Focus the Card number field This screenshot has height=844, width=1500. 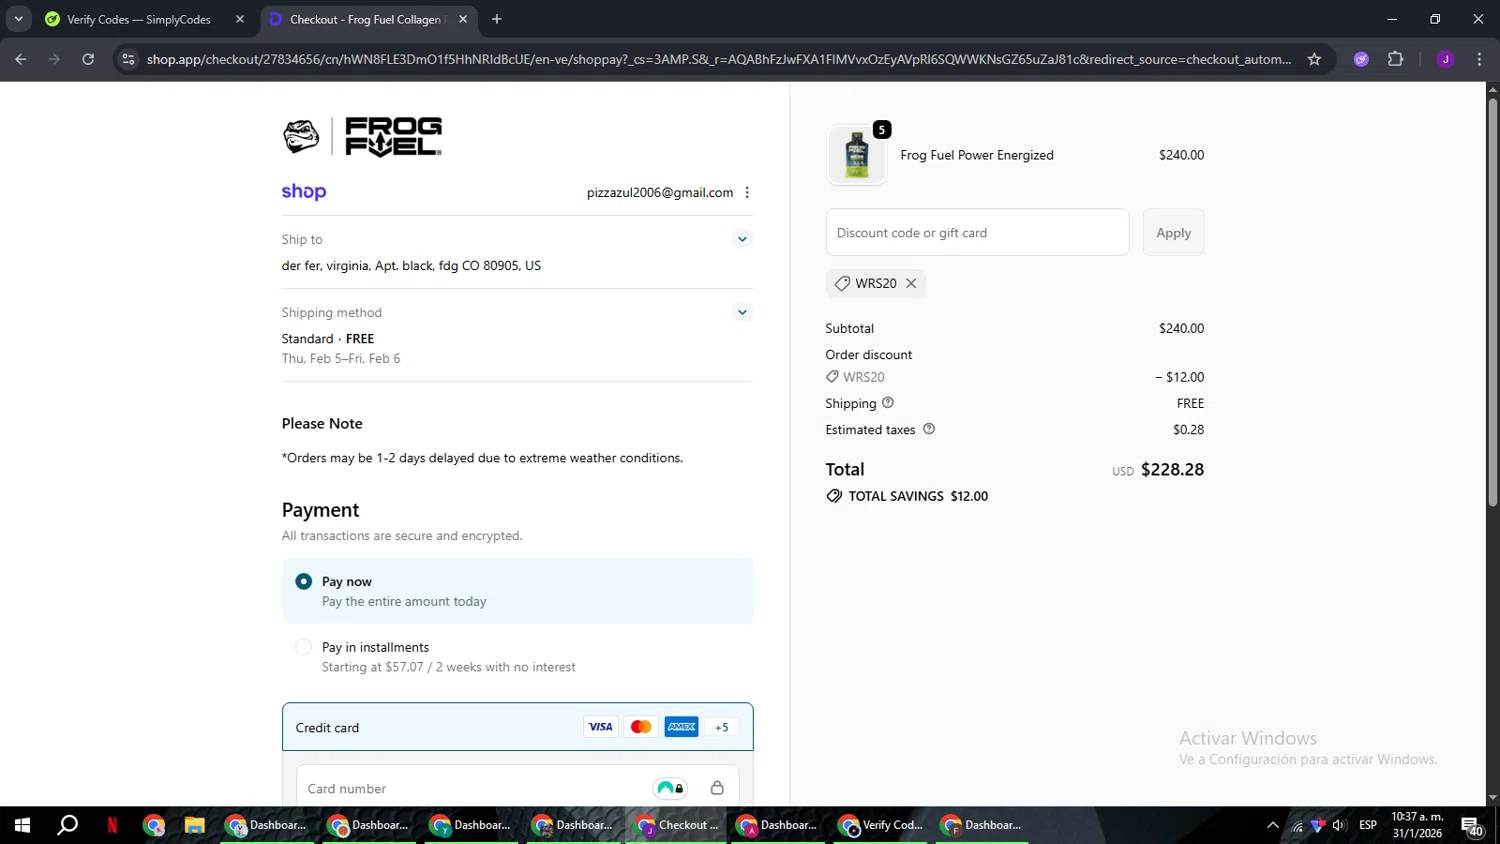[x=517, y=788]
